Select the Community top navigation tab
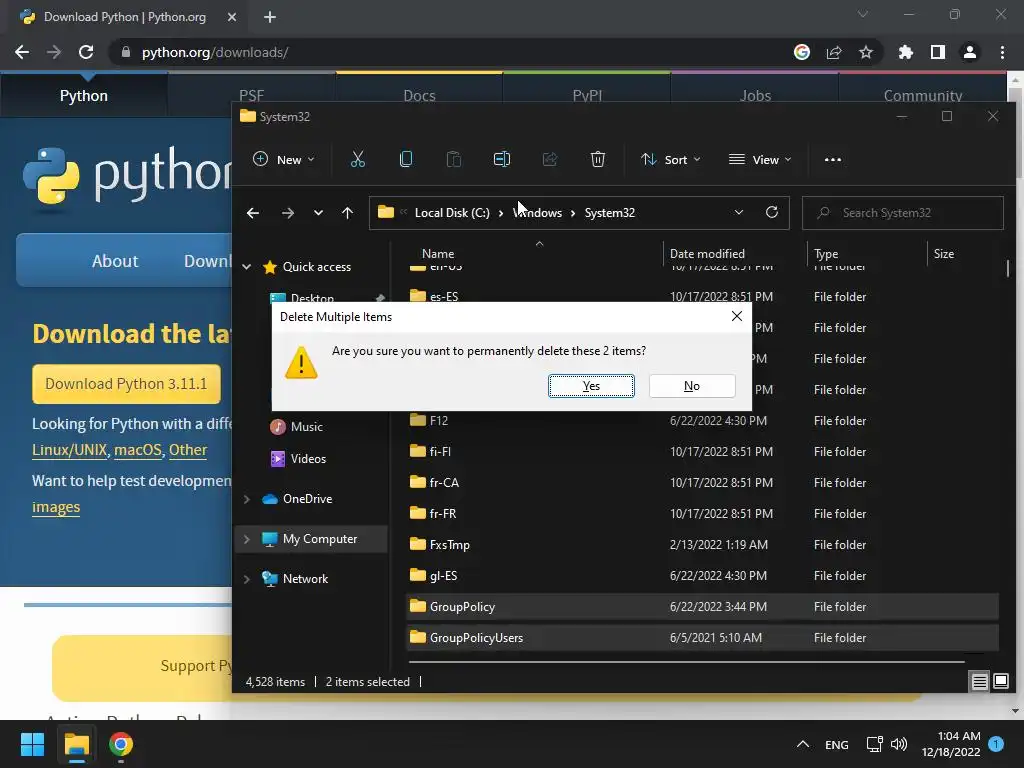 (x=923, y=95)
